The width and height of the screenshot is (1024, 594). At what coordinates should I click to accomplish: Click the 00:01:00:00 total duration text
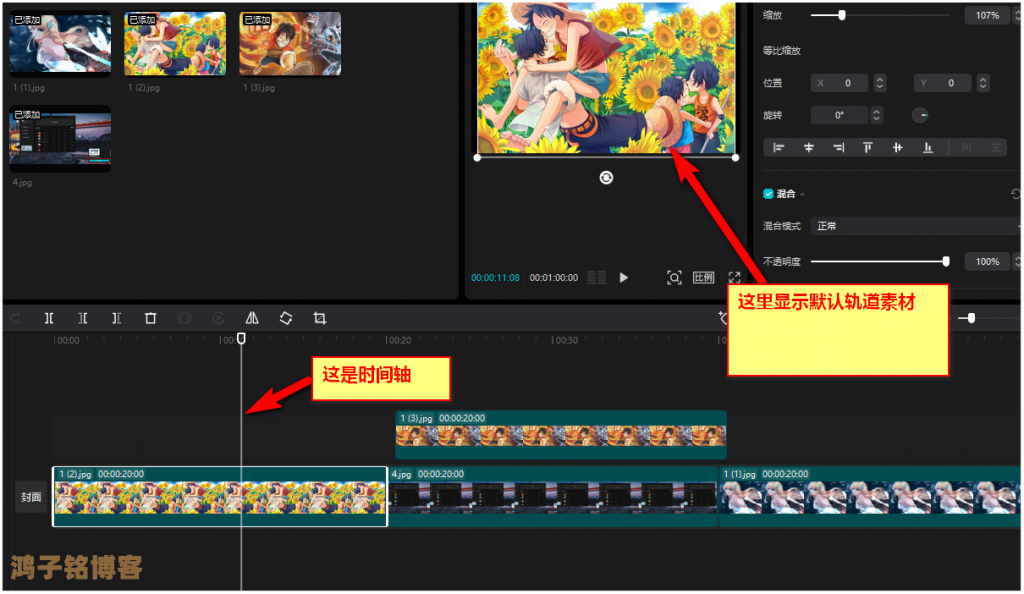(x=554, y=277)
